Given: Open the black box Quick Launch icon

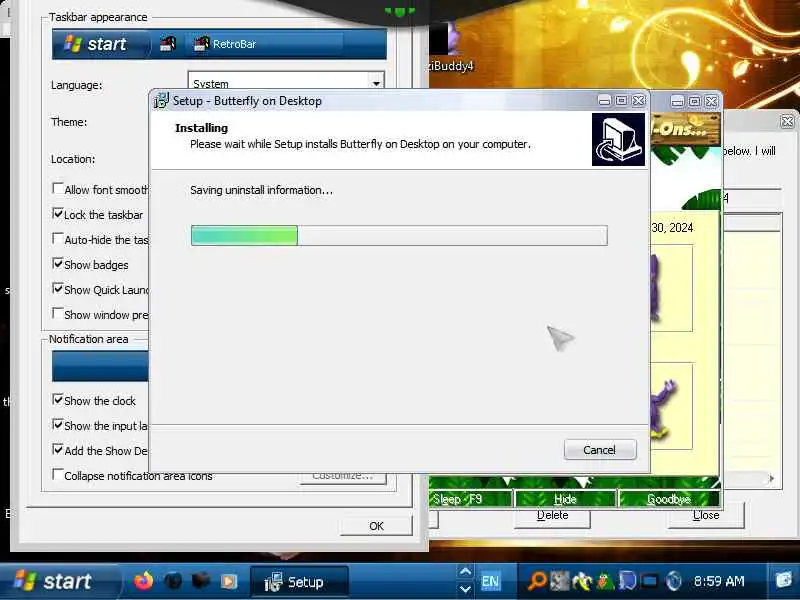Looking at the screenshot, I should pos(201,581).
